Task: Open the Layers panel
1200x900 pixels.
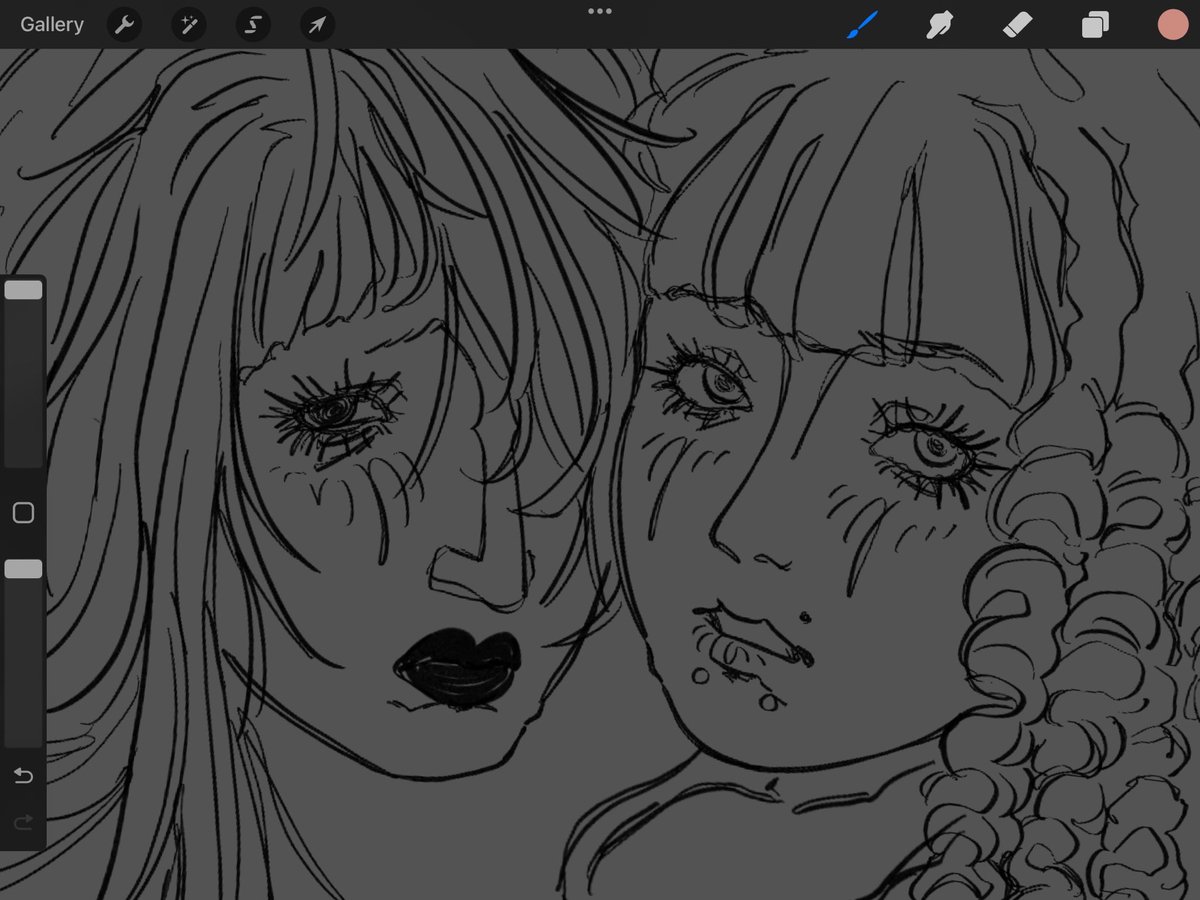Action: click(1095, 25)
